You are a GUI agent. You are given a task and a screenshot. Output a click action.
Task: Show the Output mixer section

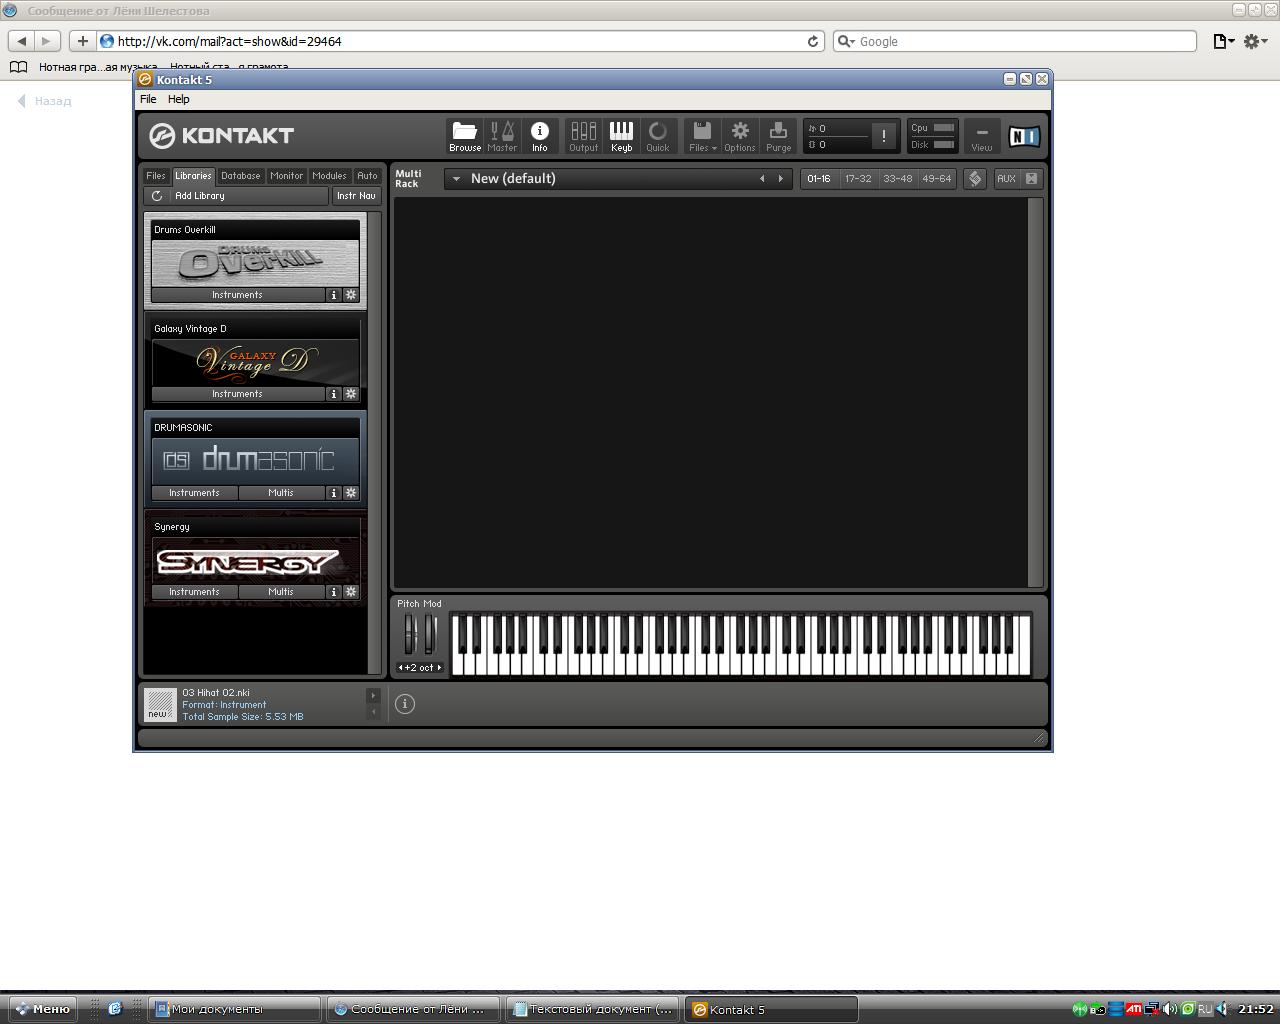tap(583, 136)
